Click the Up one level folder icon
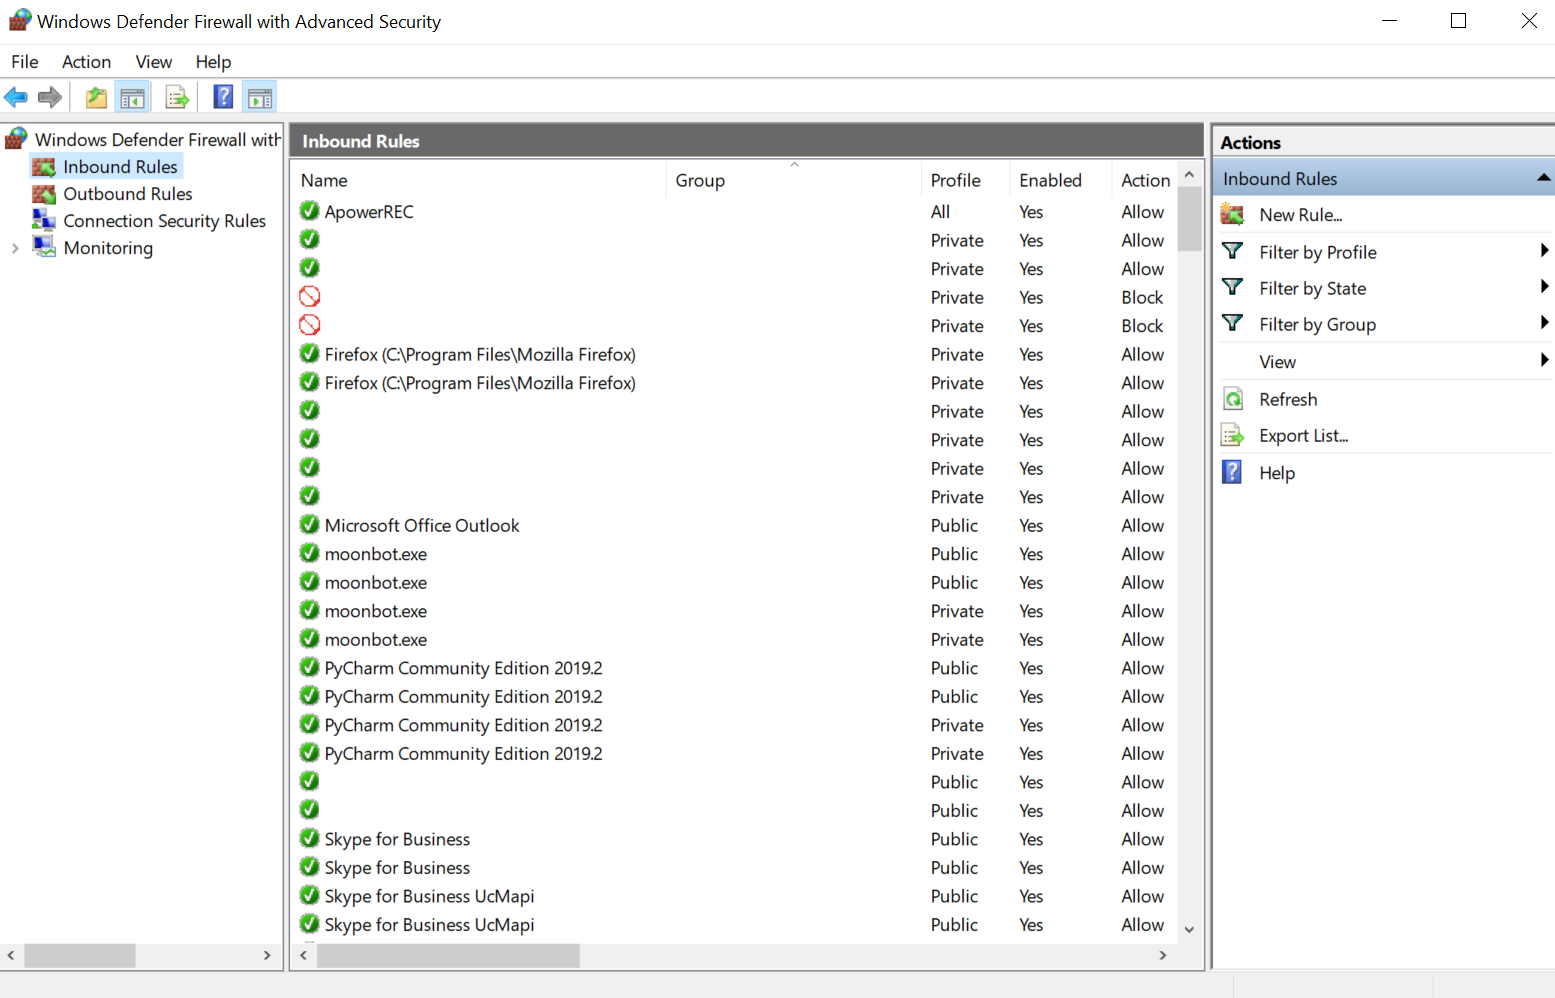Viewport: 1555px width, 998px height. click(x=96, y=97)
